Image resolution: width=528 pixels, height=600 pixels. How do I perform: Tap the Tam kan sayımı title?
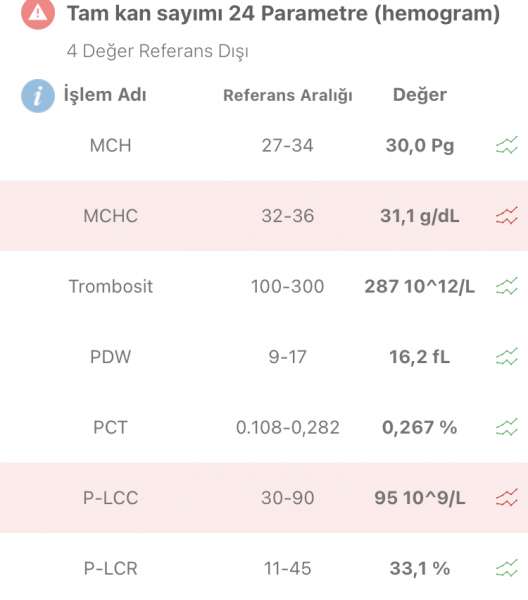point(284,14)
